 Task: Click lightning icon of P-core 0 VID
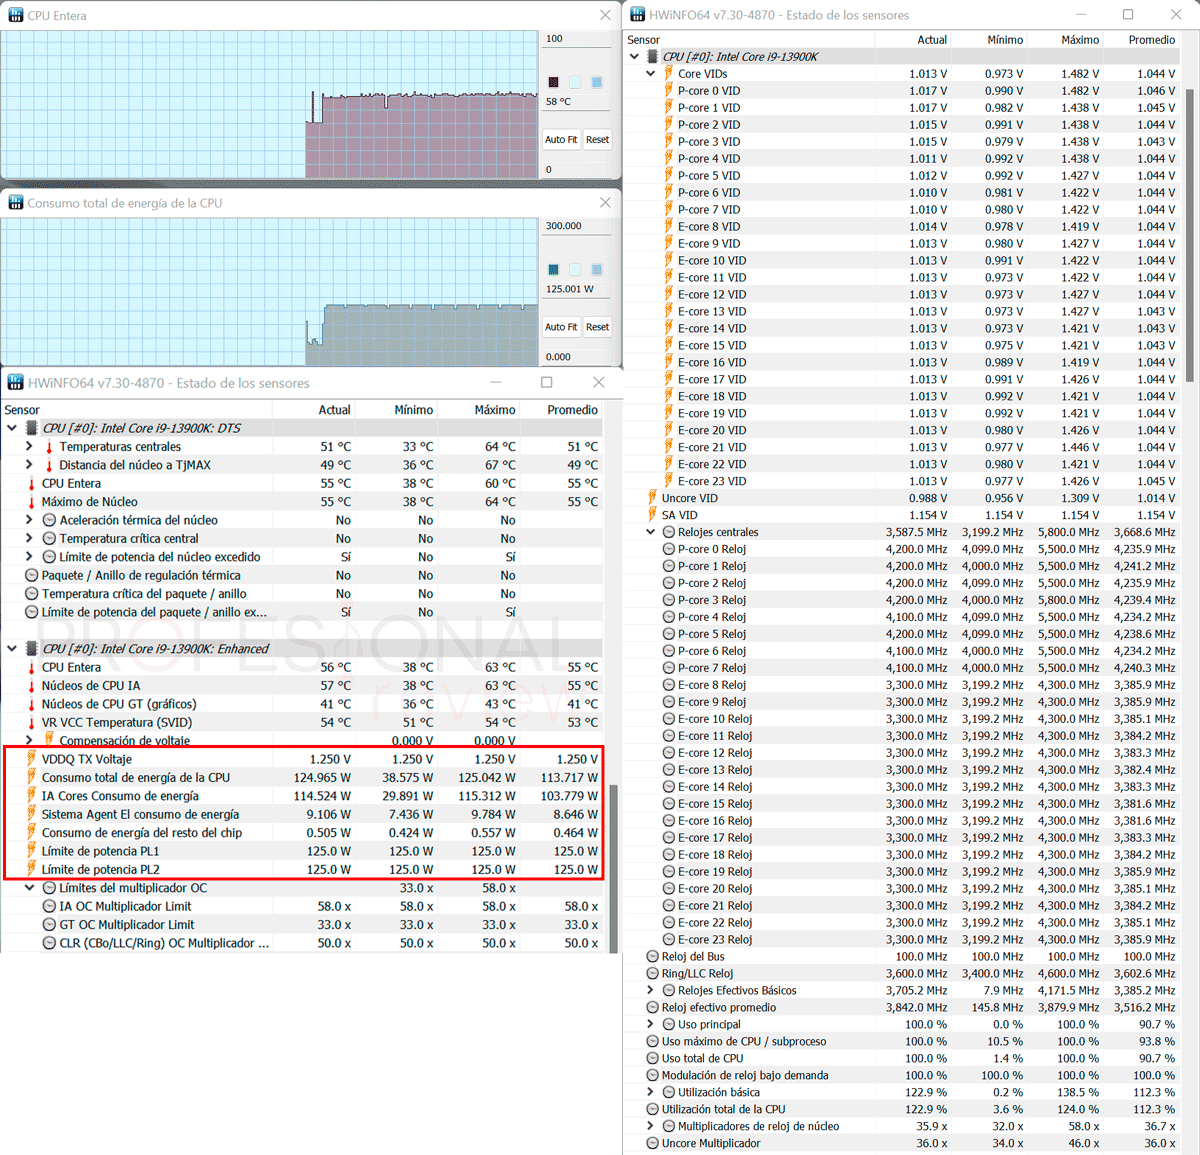click(669, 90)
